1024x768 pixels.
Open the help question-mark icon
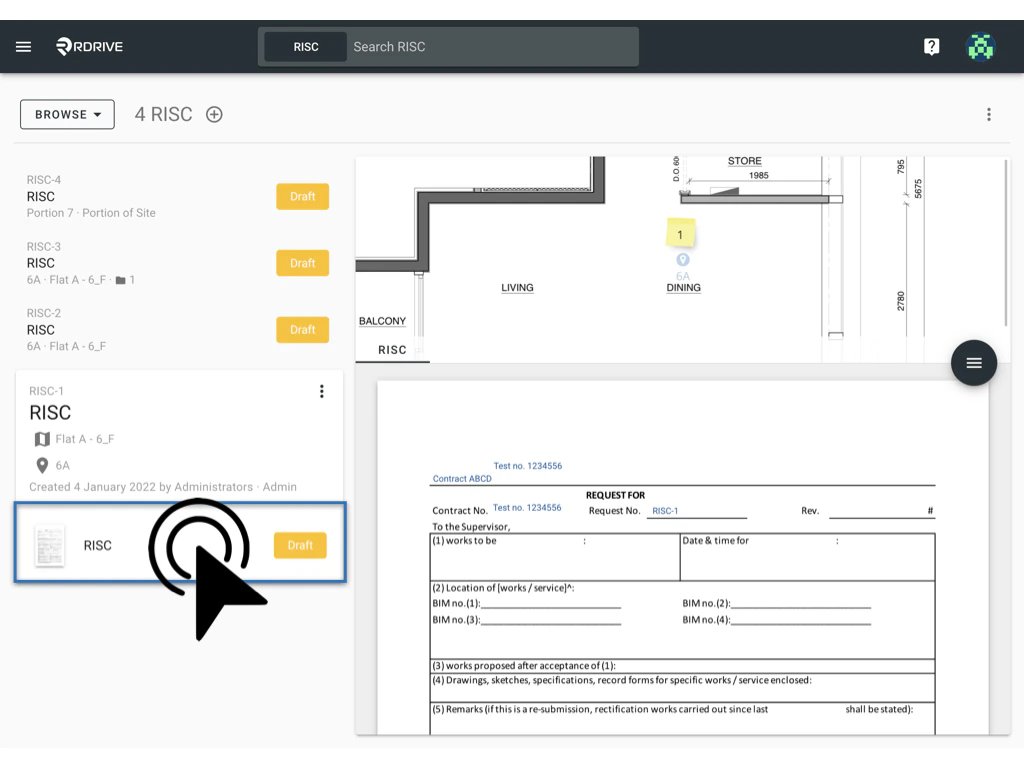(x=931, y=46)
